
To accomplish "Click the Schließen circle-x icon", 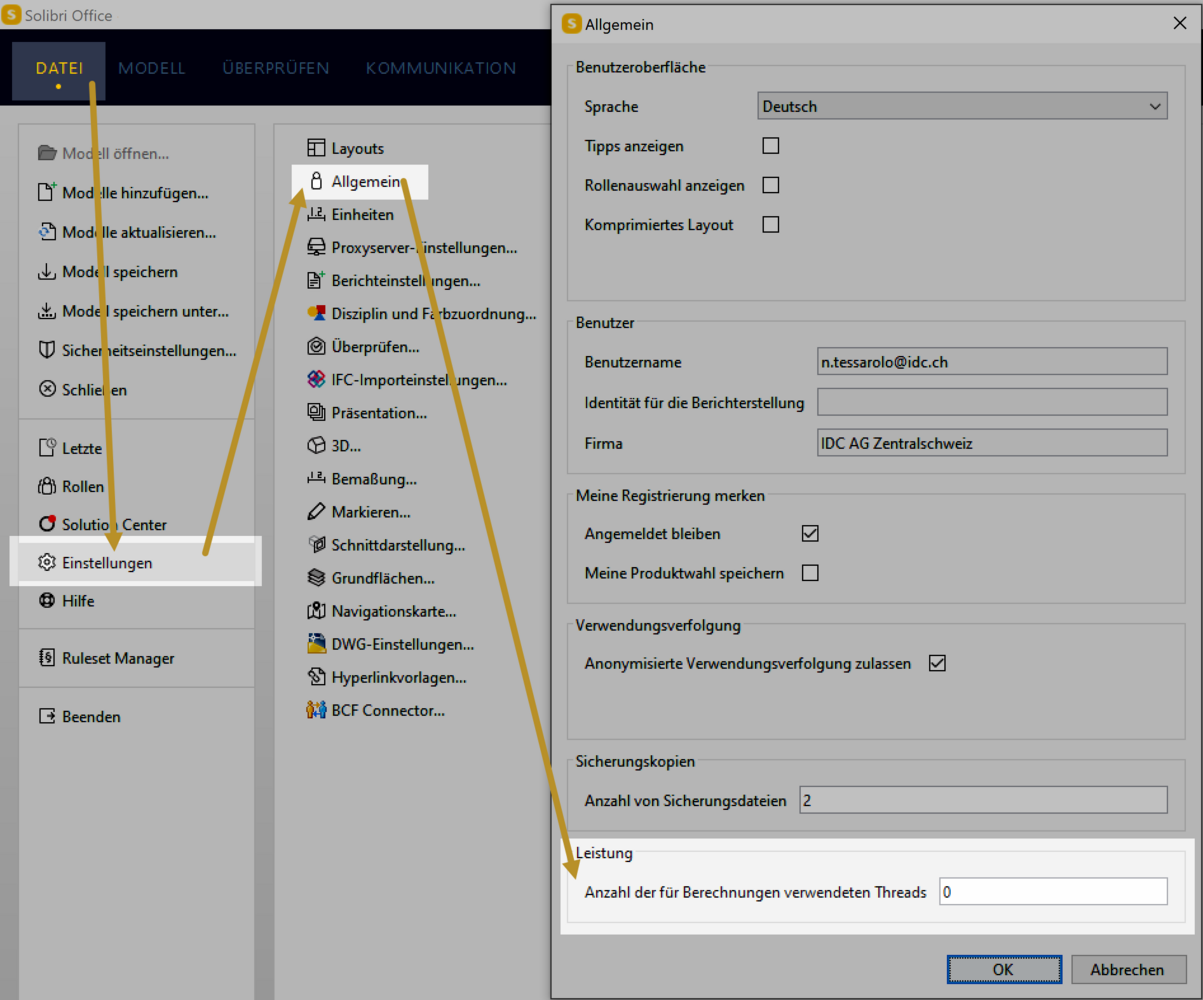I will 47,389.
